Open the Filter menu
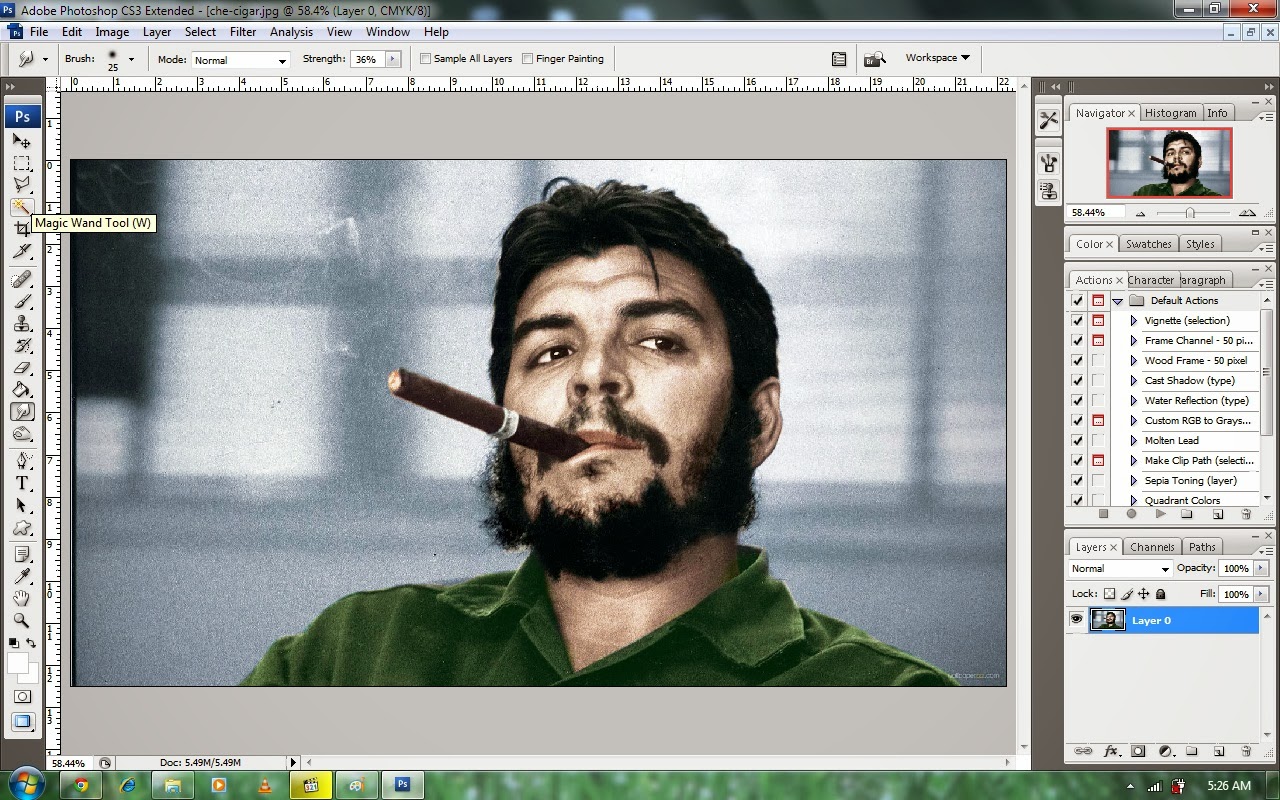Viewport: 1280px width, 800px height. pyautogui.click(x=243, y=32)
